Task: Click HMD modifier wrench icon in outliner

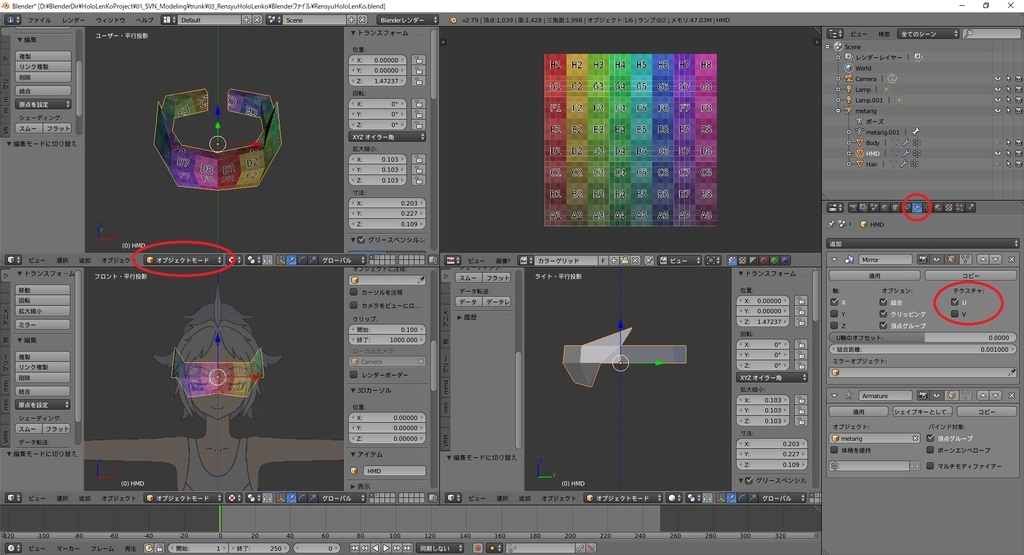Action: [x=906, y=153]
